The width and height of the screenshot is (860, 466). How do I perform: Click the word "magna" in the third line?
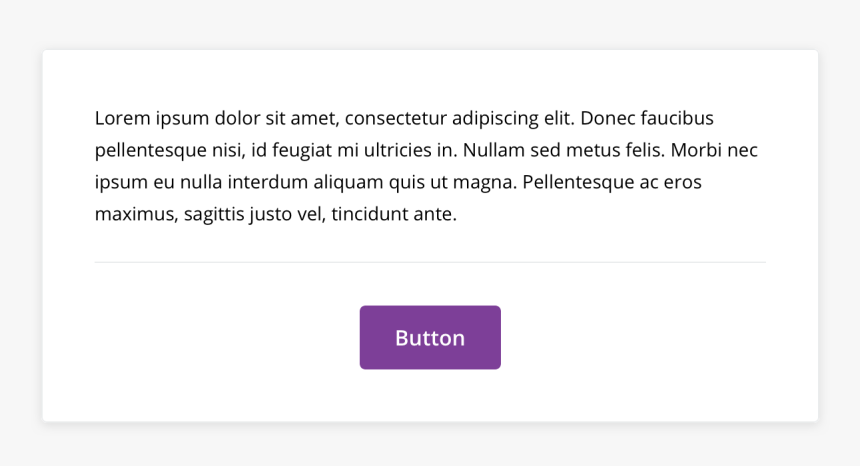coord(485,183)
